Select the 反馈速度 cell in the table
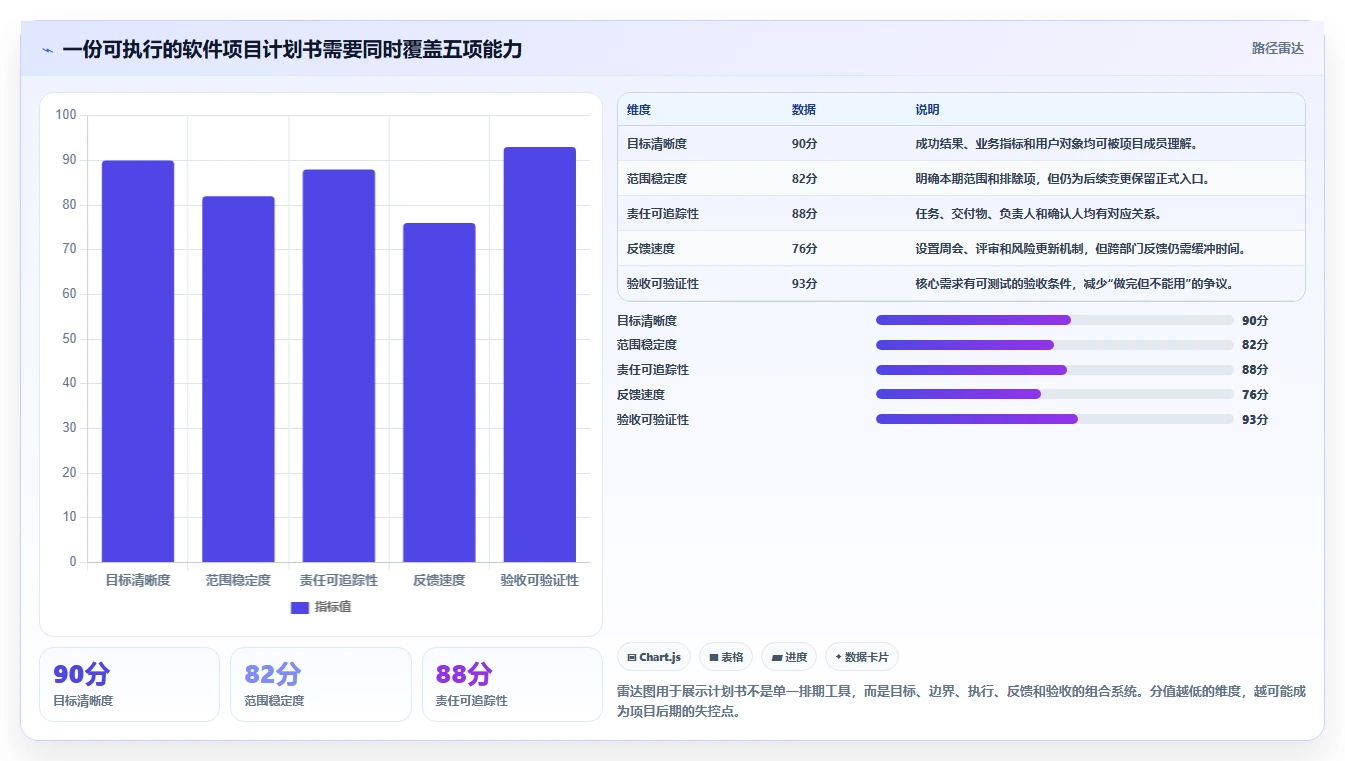 [x=651, y=249]
